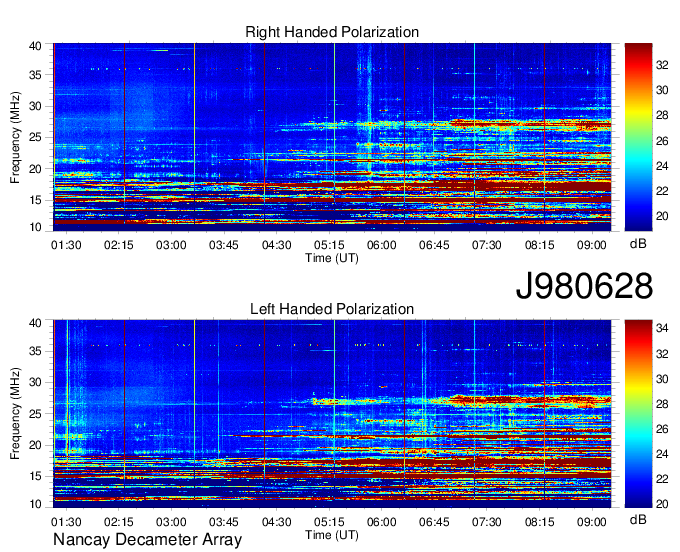Click the 02:15 time tick of Right Handed plot

click(x=118, y=245)
